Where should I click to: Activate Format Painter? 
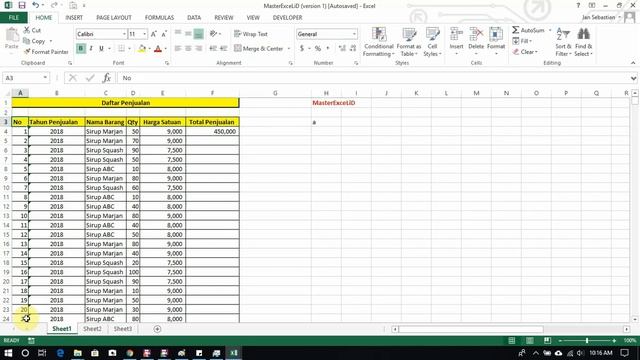[x=46, y=52]
